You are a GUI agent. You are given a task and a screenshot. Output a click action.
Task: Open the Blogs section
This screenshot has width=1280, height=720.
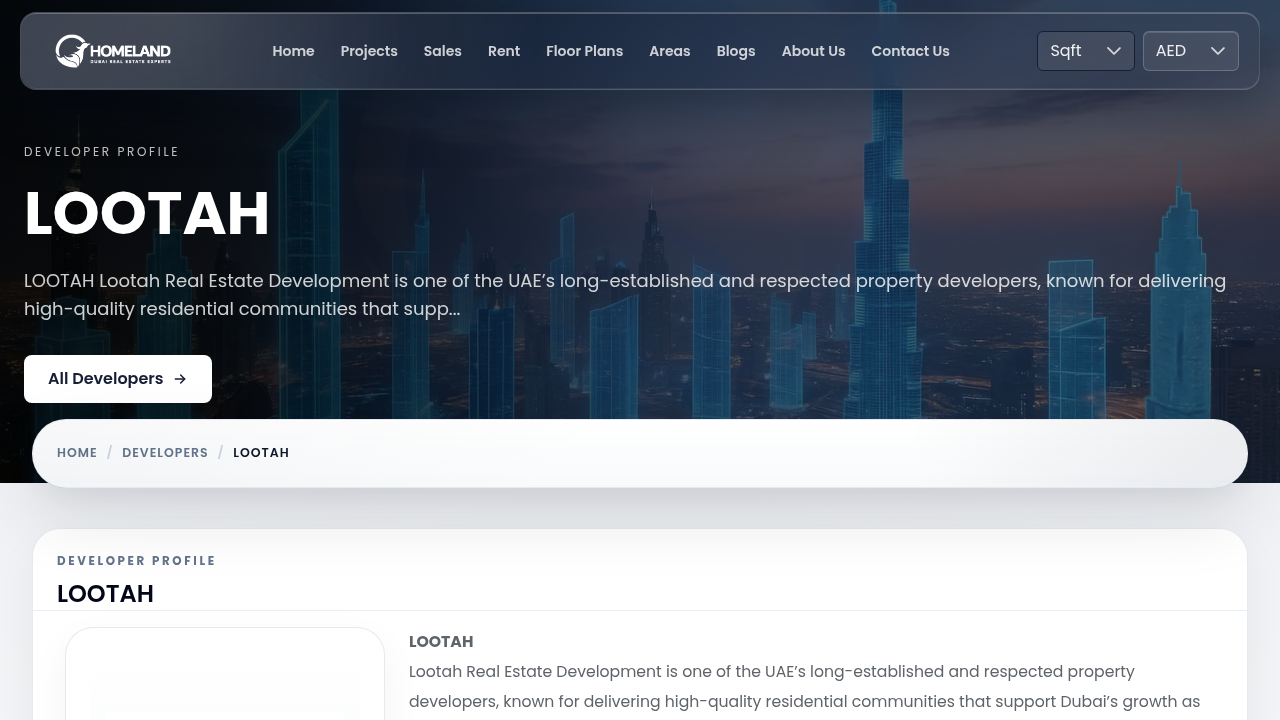[x=736, y=51]
